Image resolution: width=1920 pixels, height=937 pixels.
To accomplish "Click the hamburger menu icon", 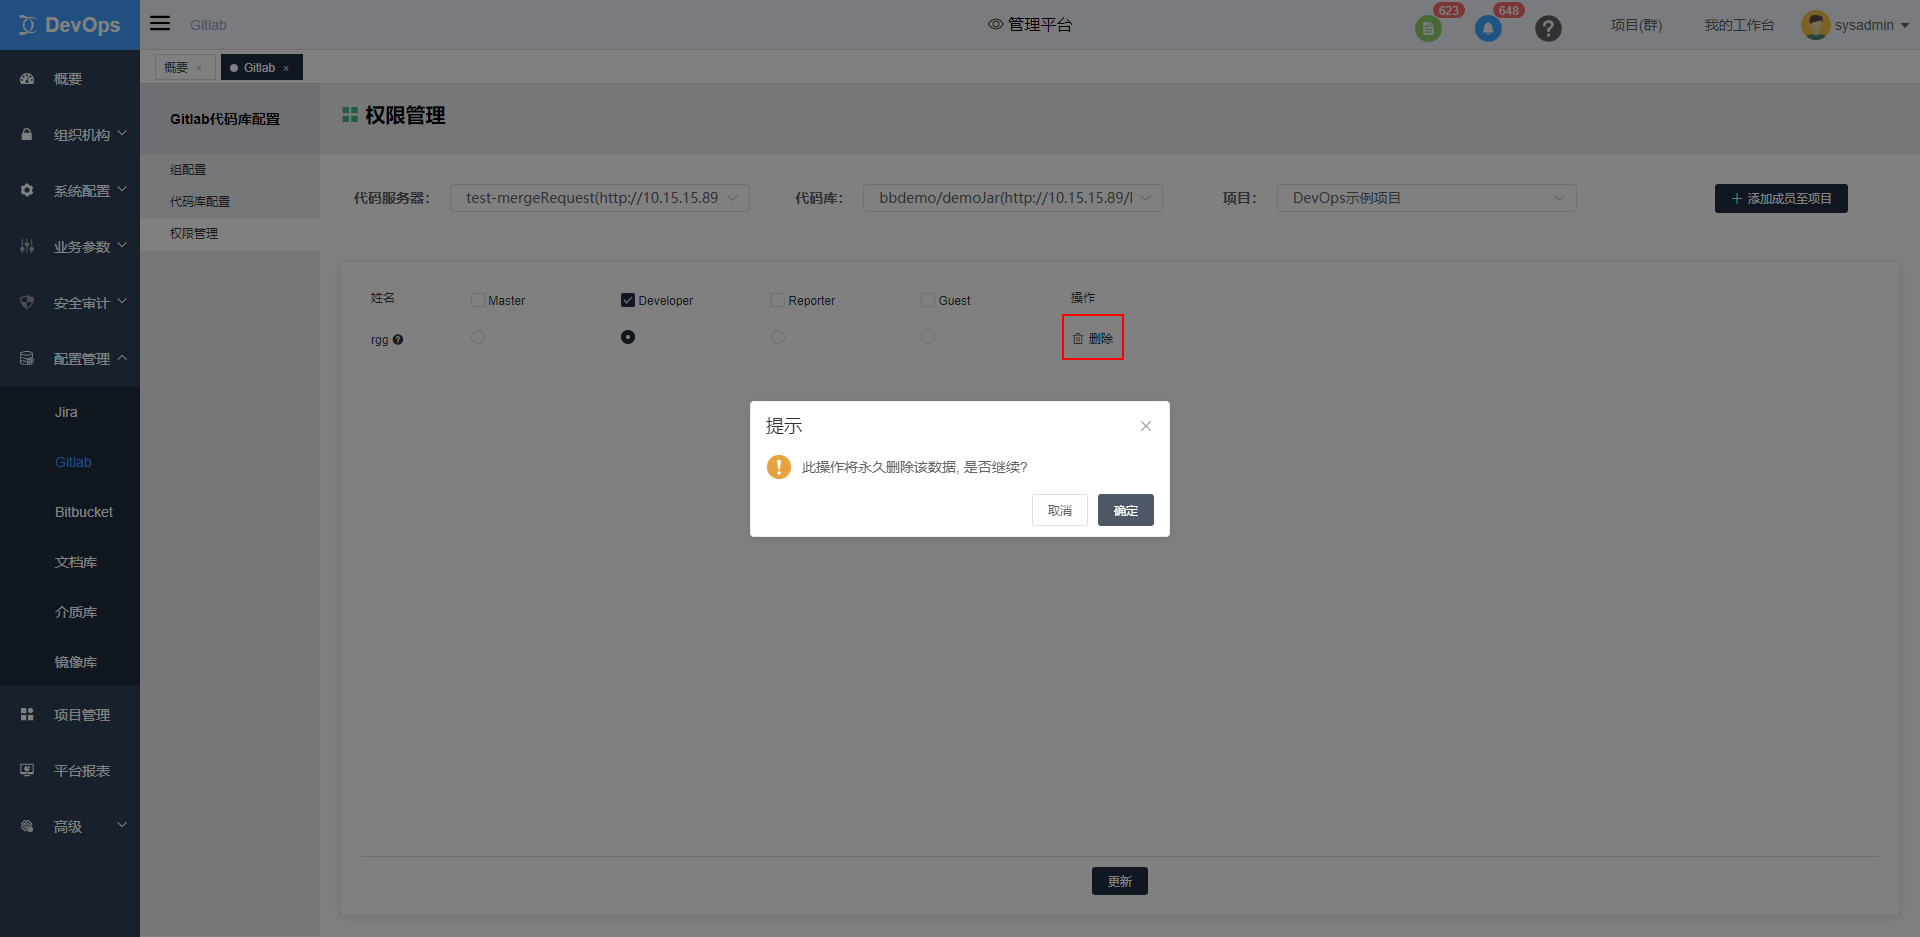I will 160,23.
